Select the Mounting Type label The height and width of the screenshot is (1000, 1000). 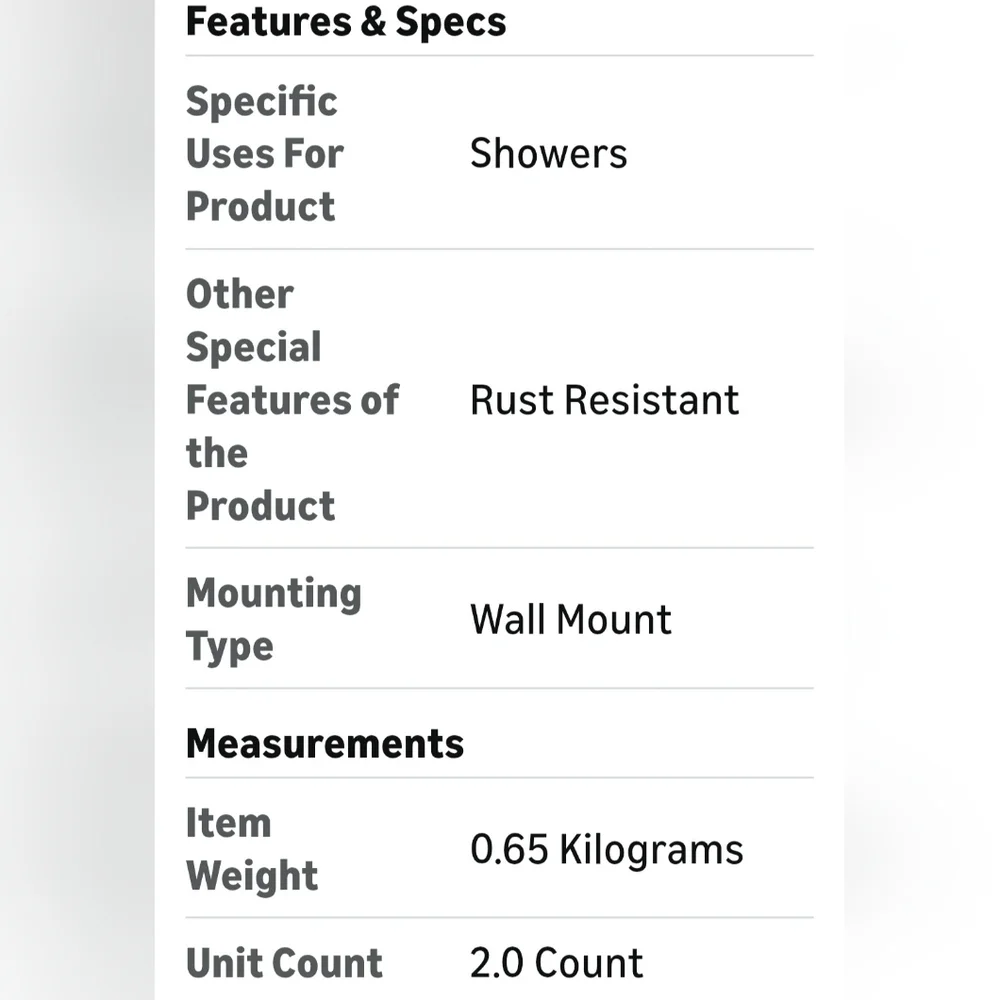click(274, 619)
